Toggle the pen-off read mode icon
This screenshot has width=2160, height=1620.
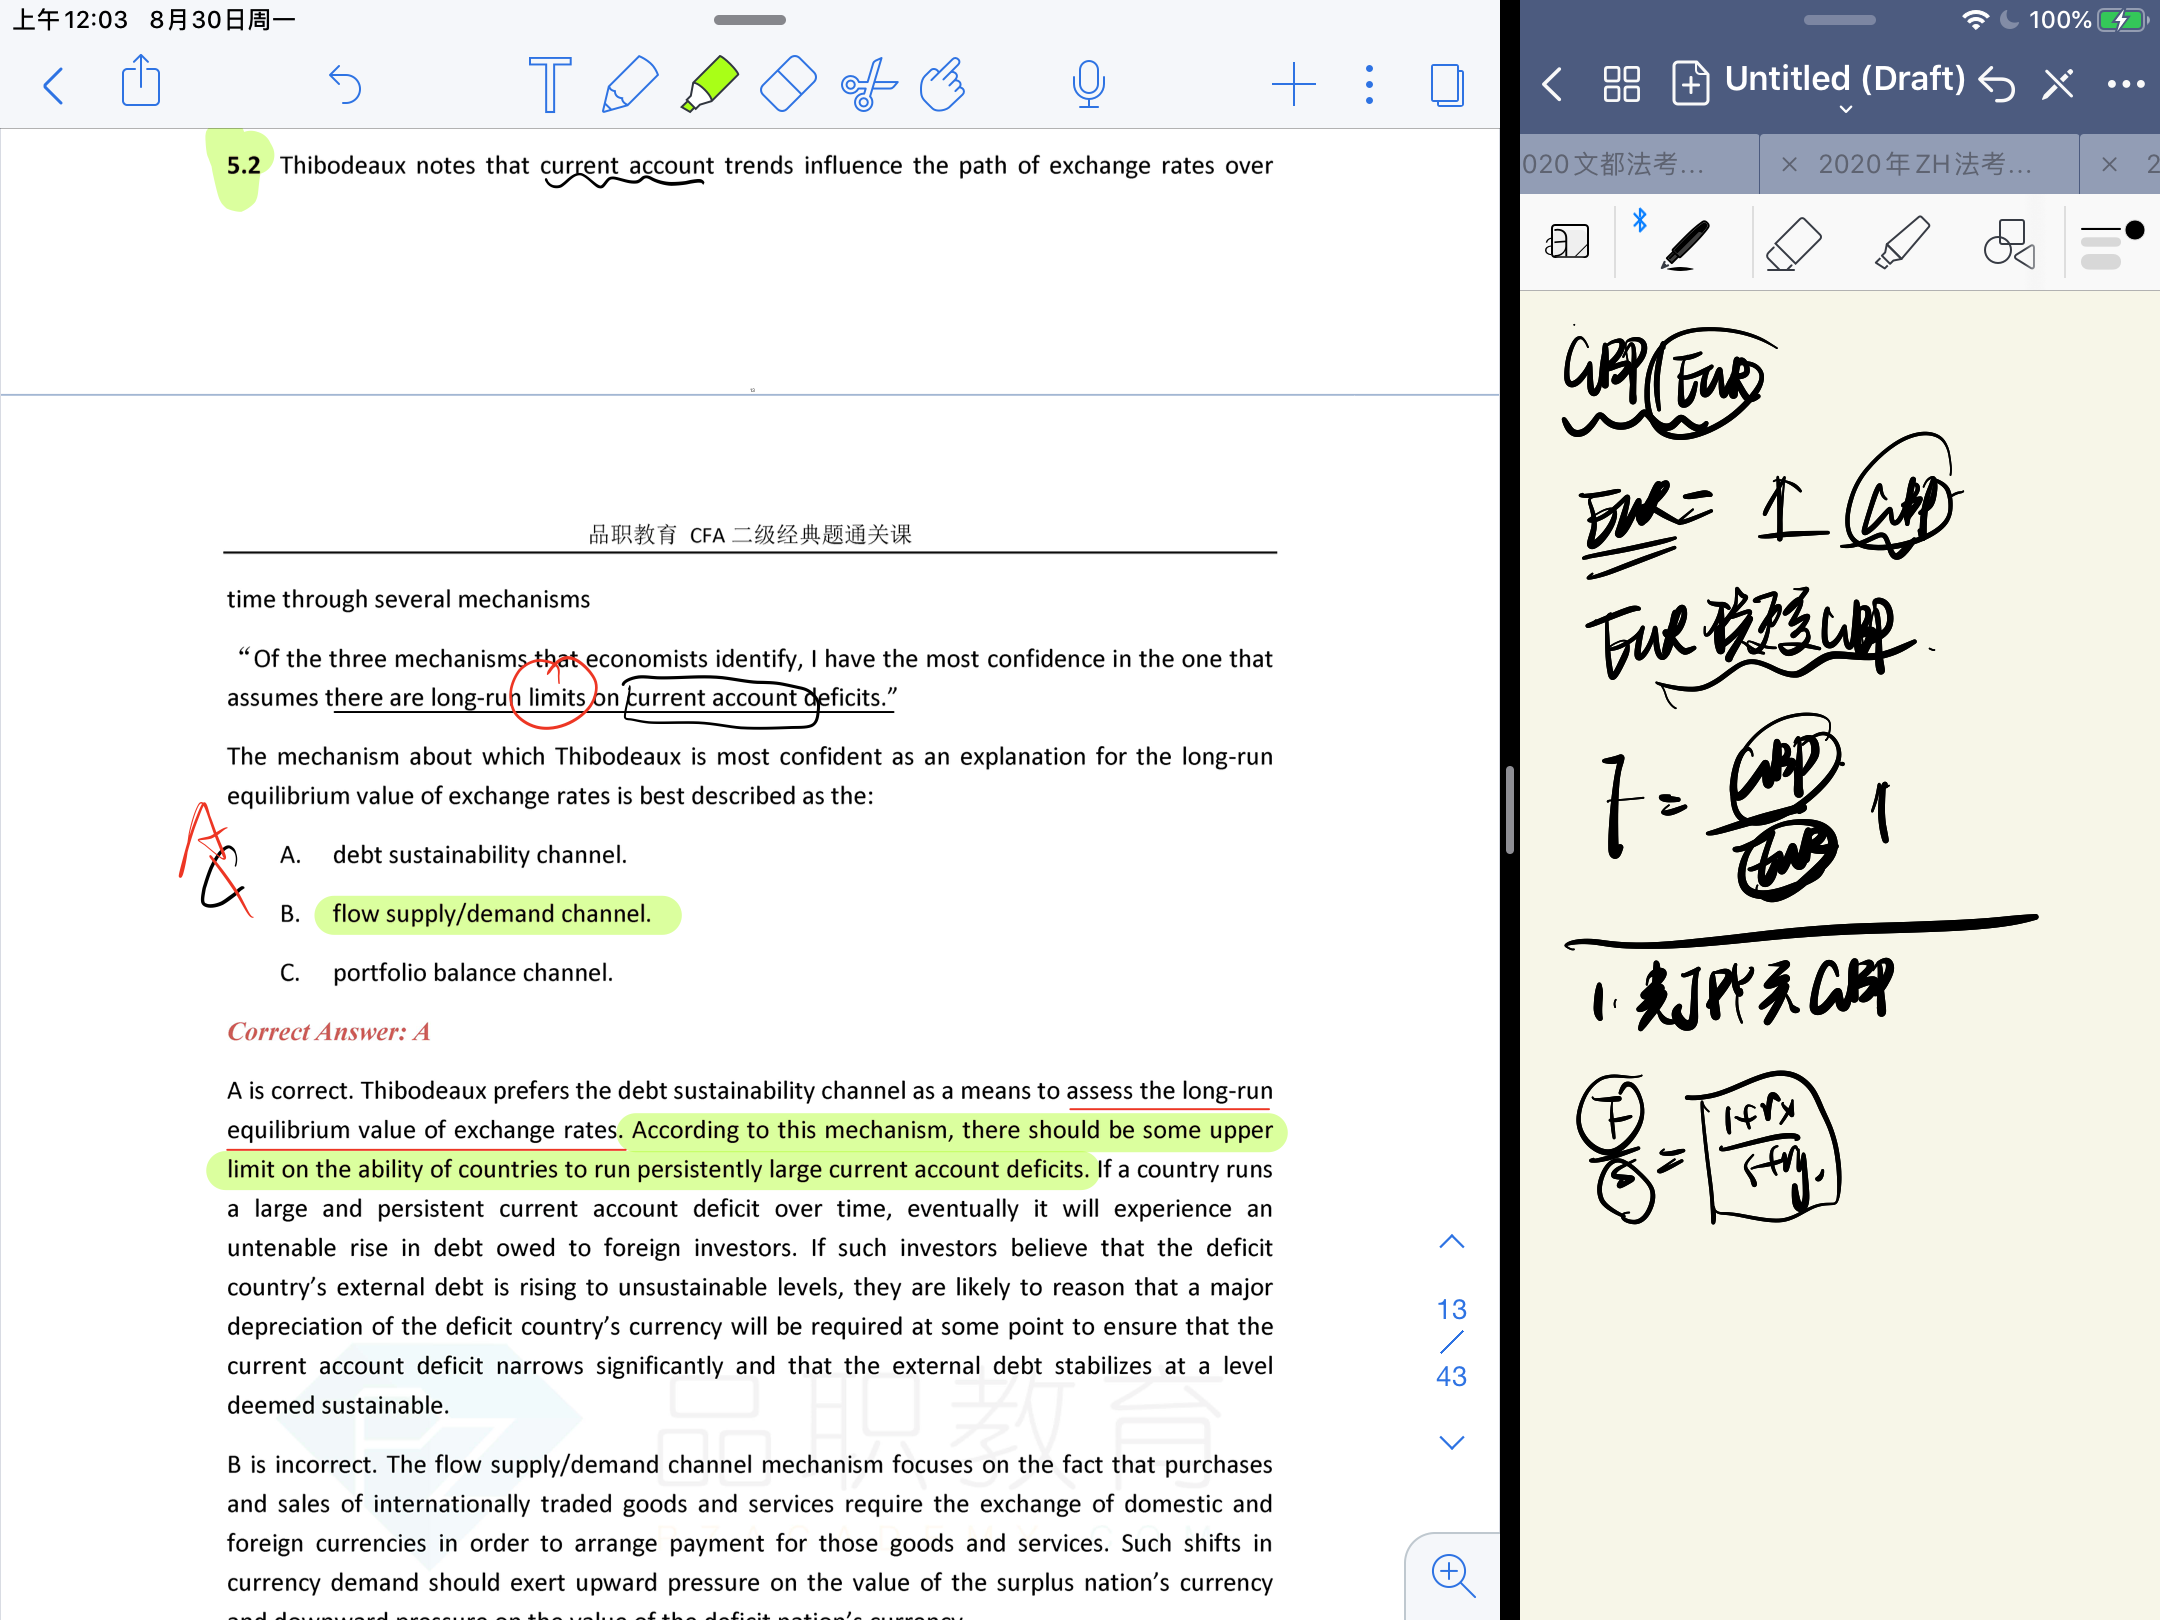(x=2058, y=85)
